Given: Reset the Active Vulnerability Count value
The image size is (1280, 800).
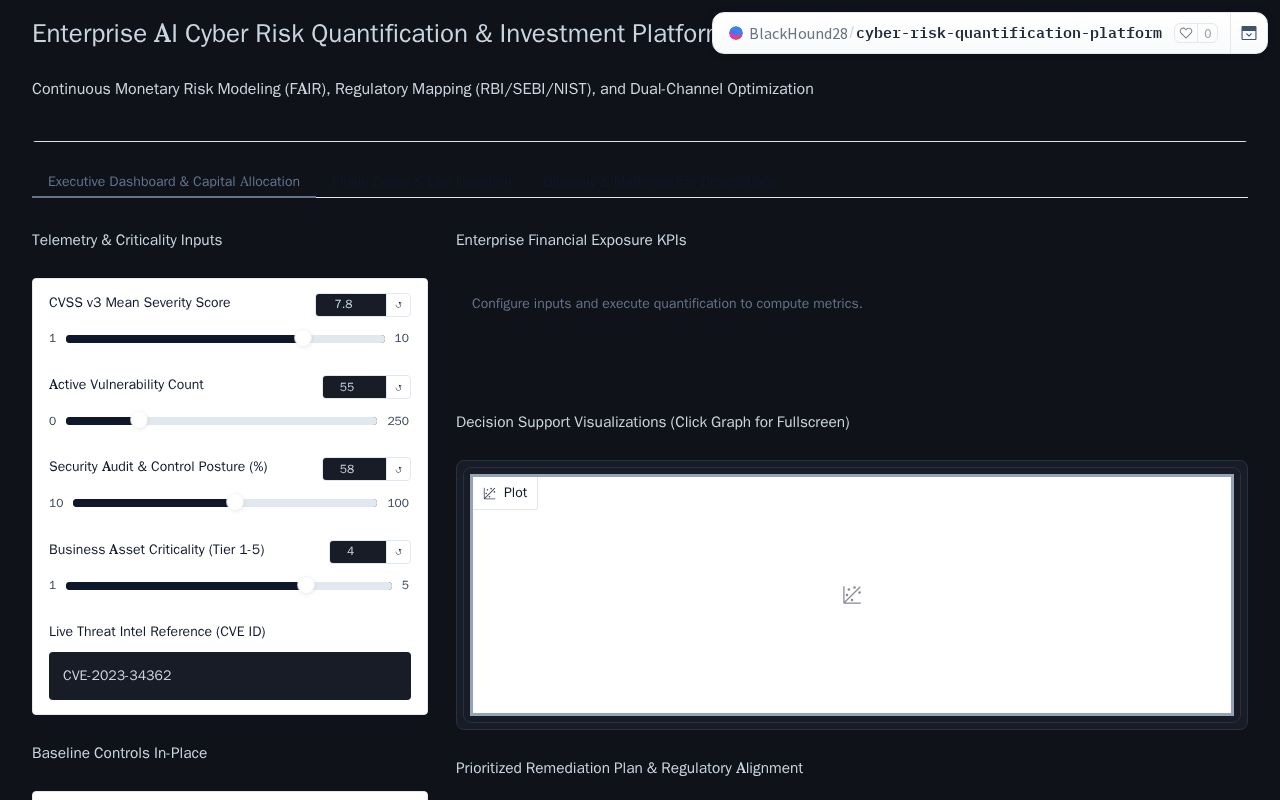Looking at the screenshot, I should (x=399, y=387).
